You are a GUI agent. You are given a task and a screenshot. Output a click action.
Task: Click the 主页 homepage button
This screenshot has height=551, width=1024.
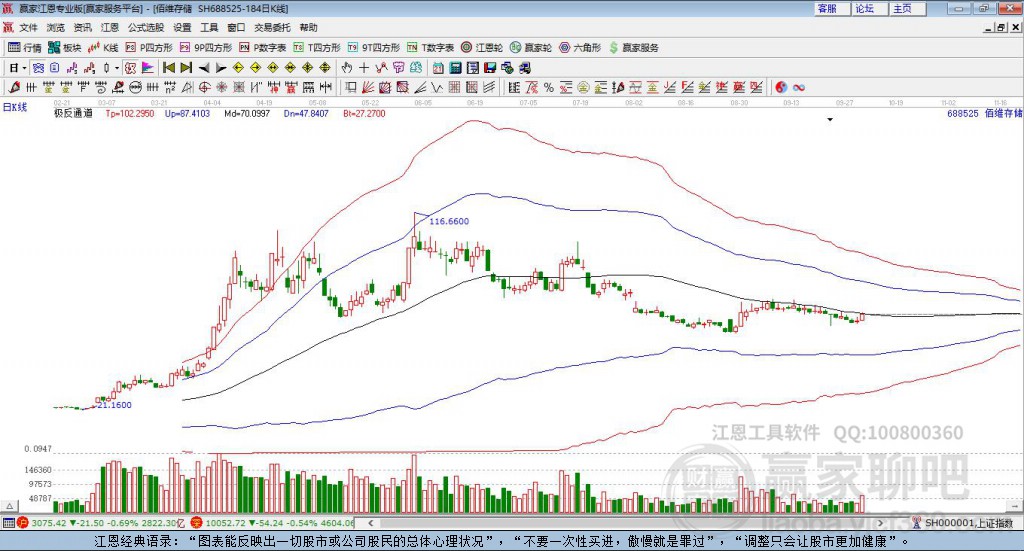tap(908, 8)
